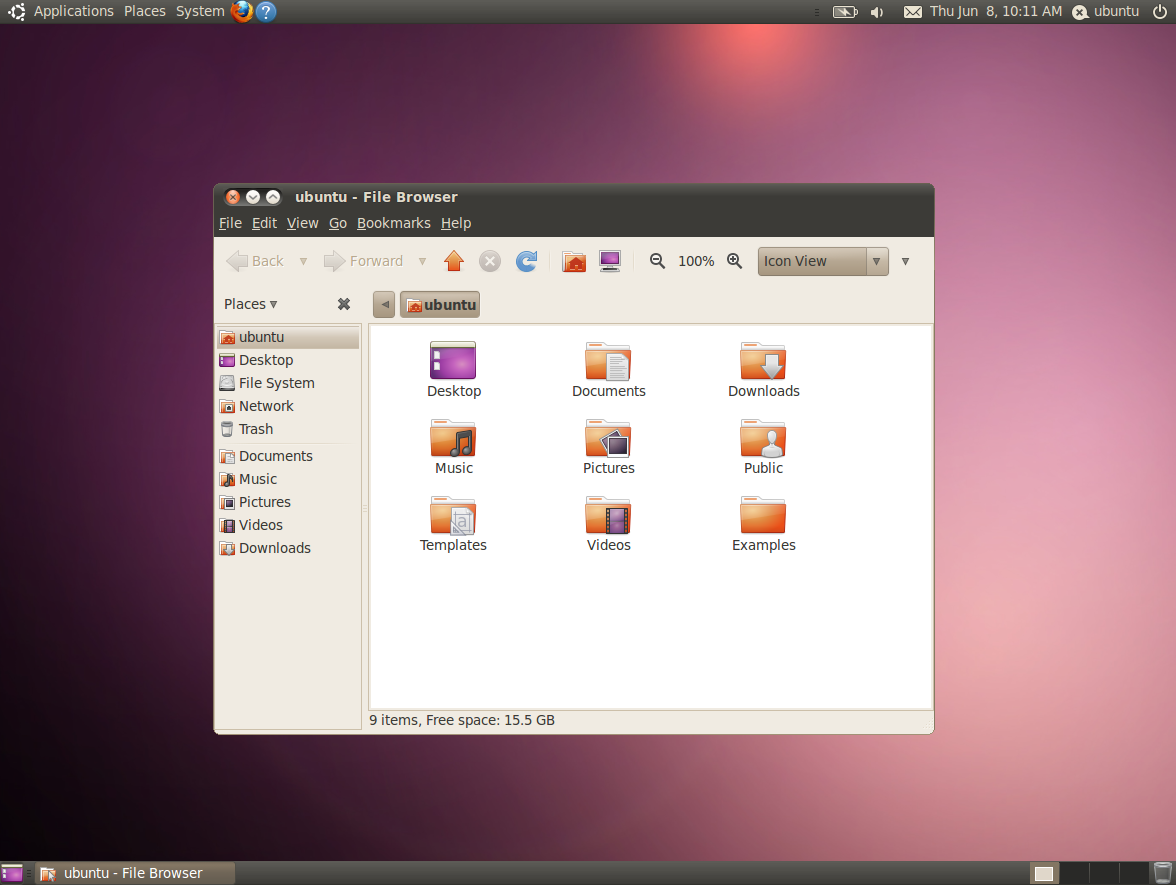Launch Firefox from the top panel

(241, 11)
